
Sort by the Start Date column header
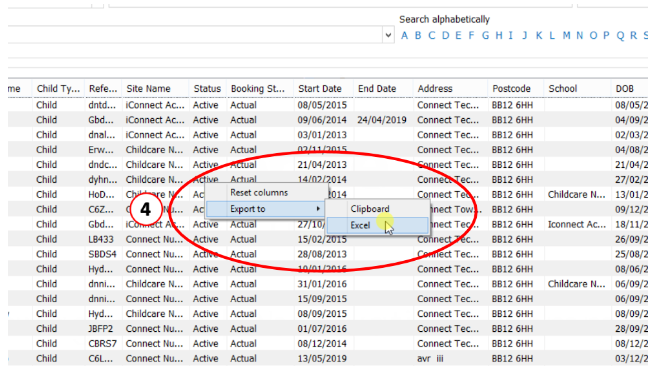(324, 89)
